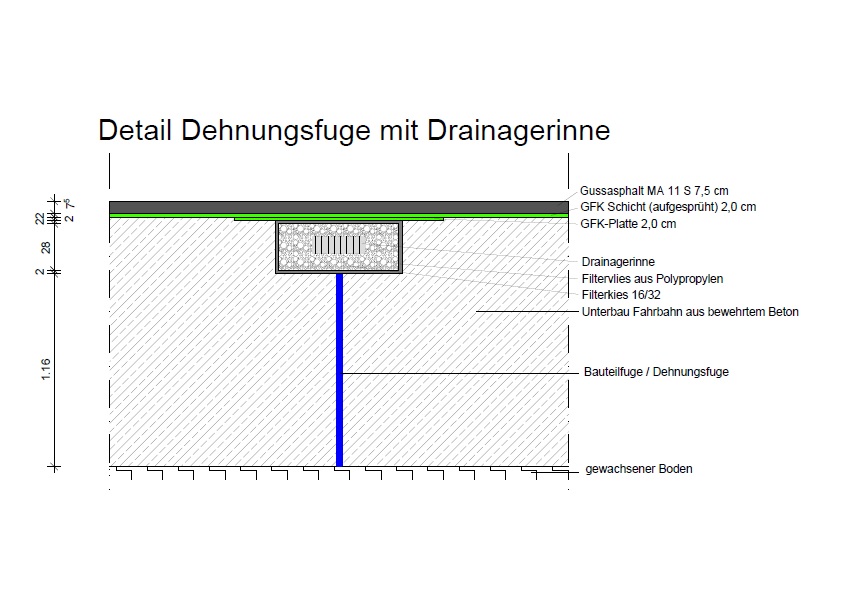The image size is (850, 600).
Task: Select 'Unterbau Fahrbahn aus bewehrtem Beton' label
Action: [689, 312]
